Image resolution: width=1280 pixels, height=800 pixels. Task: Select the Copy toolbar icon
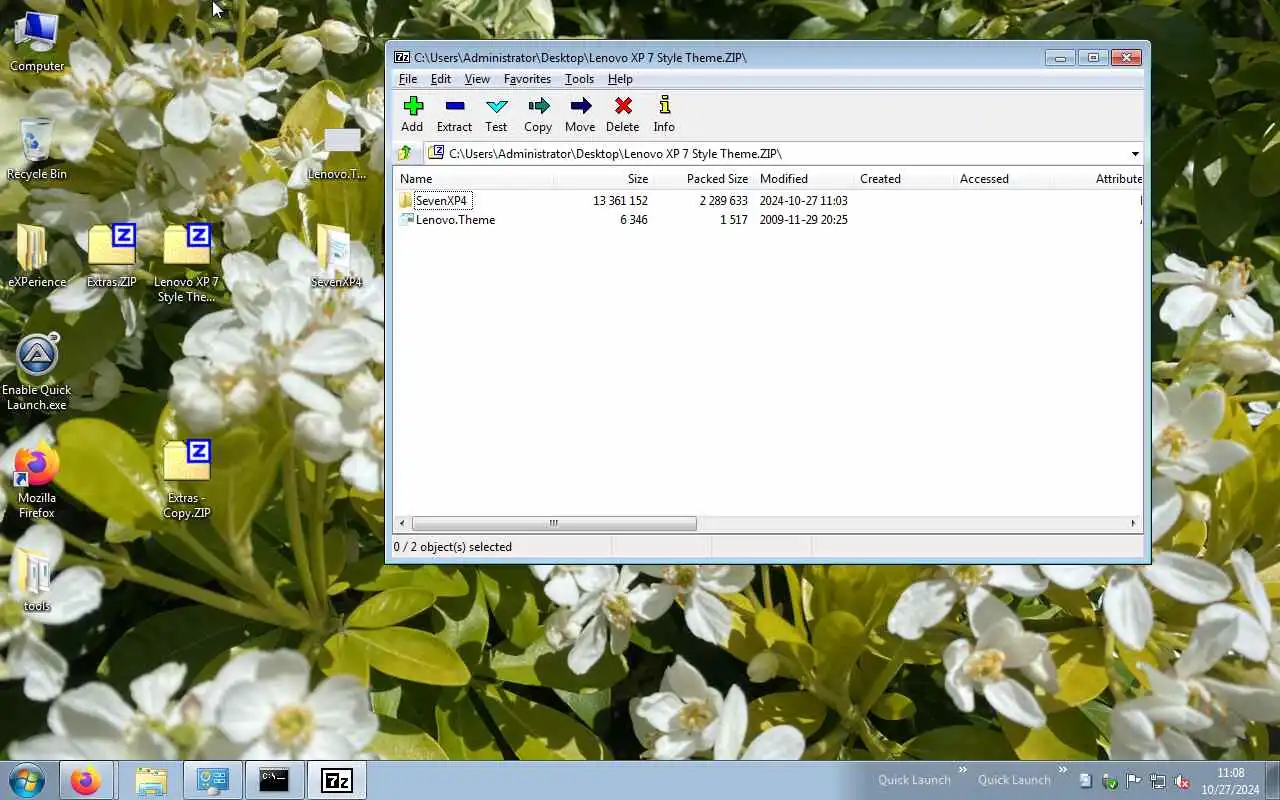click(x=538, y=114)
